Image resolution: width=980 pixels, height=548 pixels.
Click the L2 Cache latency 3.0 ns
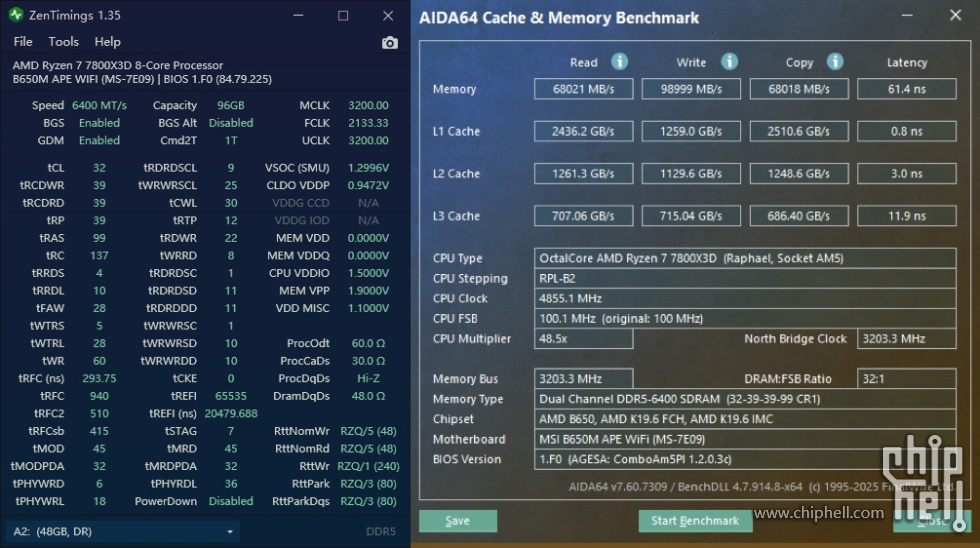pyautogui.click(x=906, y=174)
